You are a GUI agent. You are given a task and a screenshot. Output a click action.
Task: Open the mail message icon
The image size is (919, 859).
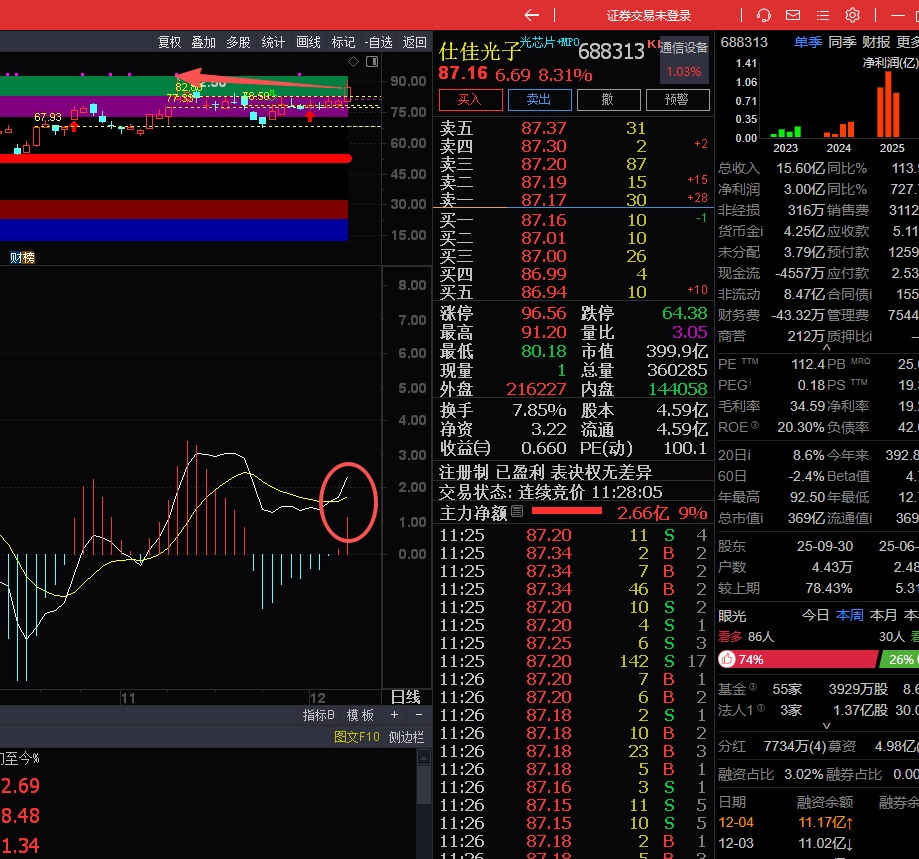pyautogui.click(x=793, y=15)
